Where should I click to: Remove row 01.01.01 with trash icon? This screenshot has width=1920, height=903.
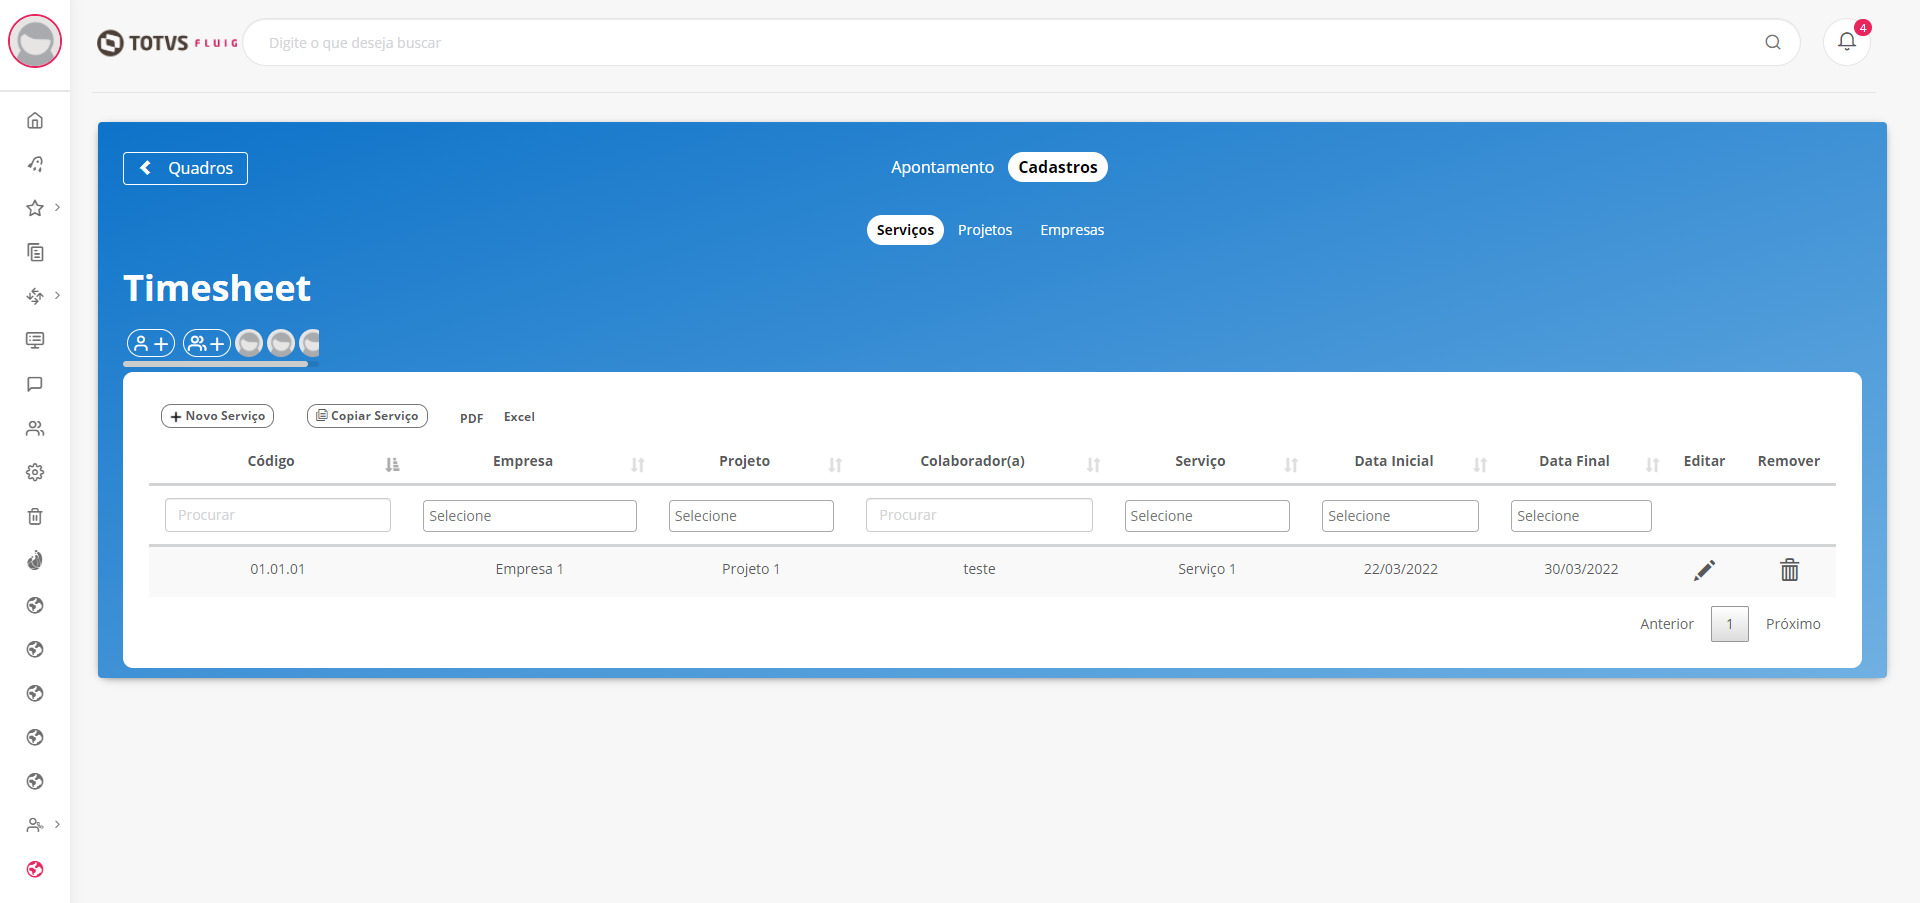coord(1789,570)
